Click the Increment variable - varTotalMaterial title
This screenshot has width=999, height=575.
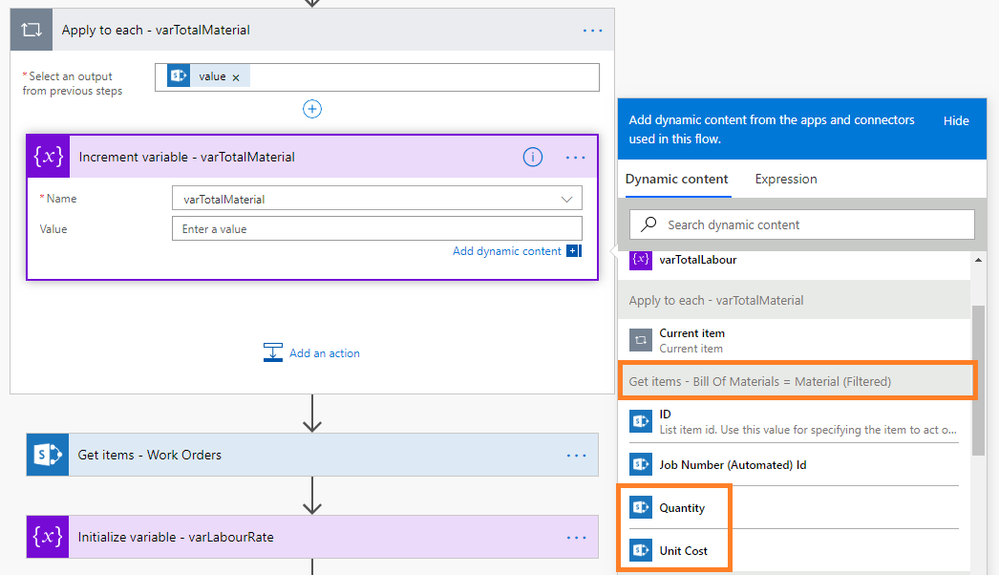point(187,157)
